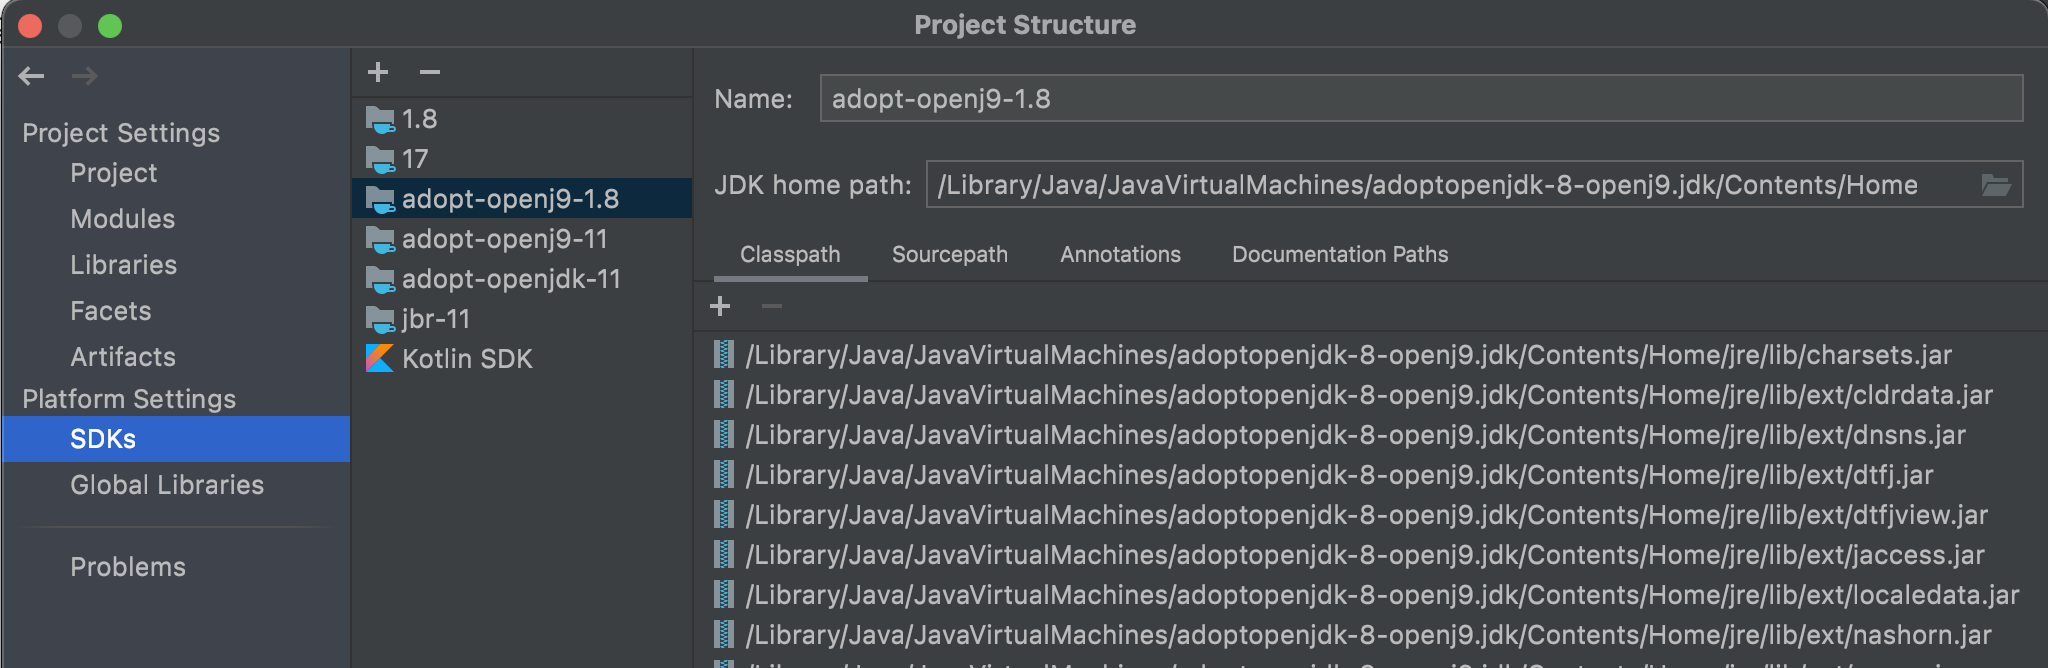The image size is (2048, 668).
Task: Remove selected SDK with minus icon
Action: tap(430, 72)
